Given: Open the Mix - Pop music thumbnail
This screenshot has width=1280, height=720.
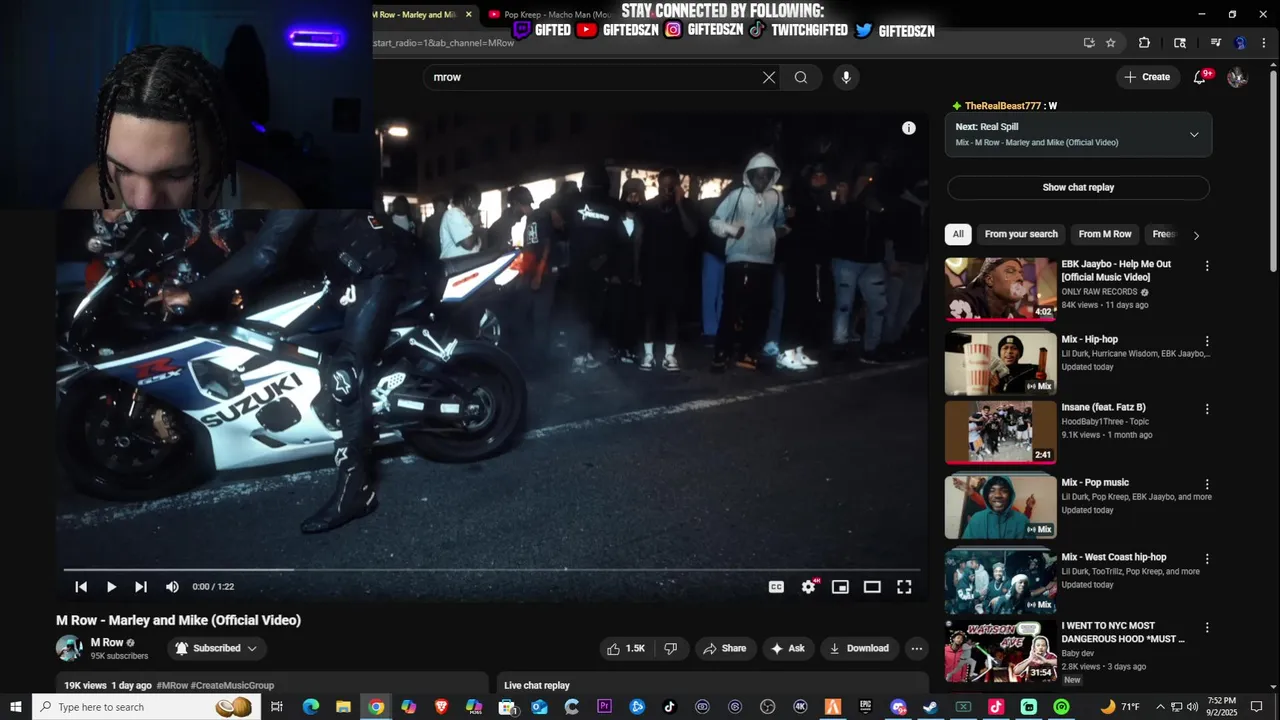Looking at the screenshot, I should tap(1000, 506).
